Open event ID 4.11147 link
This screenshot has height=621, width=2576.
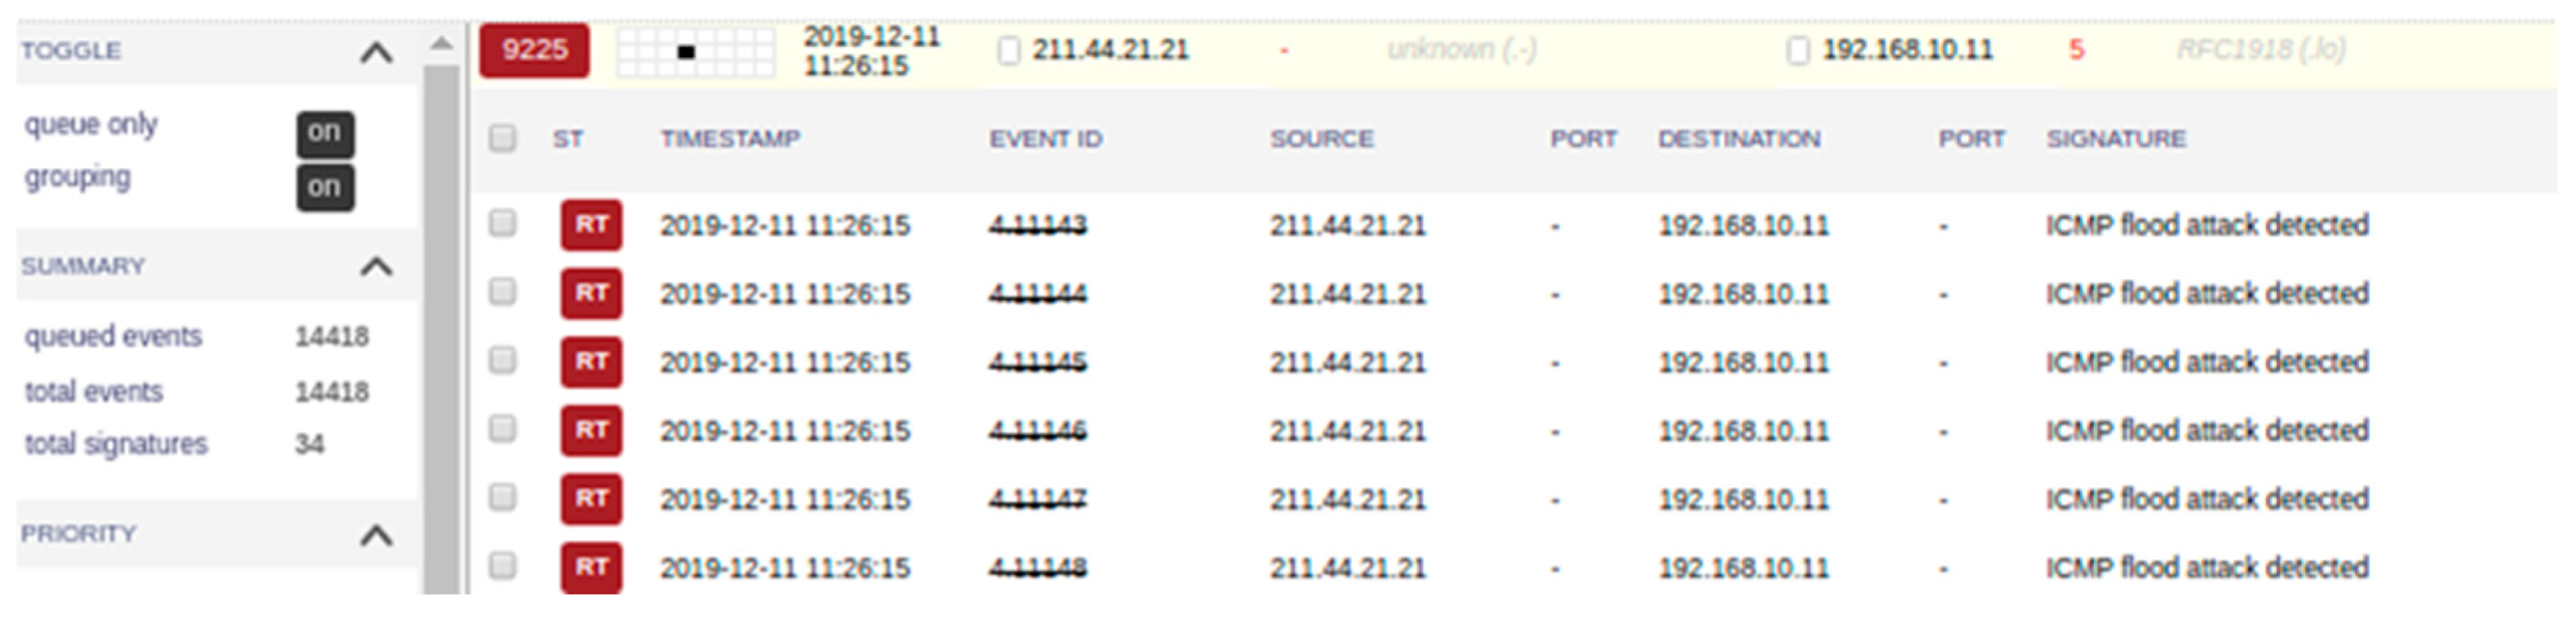pyautogui.click(x=1037, y=499)
